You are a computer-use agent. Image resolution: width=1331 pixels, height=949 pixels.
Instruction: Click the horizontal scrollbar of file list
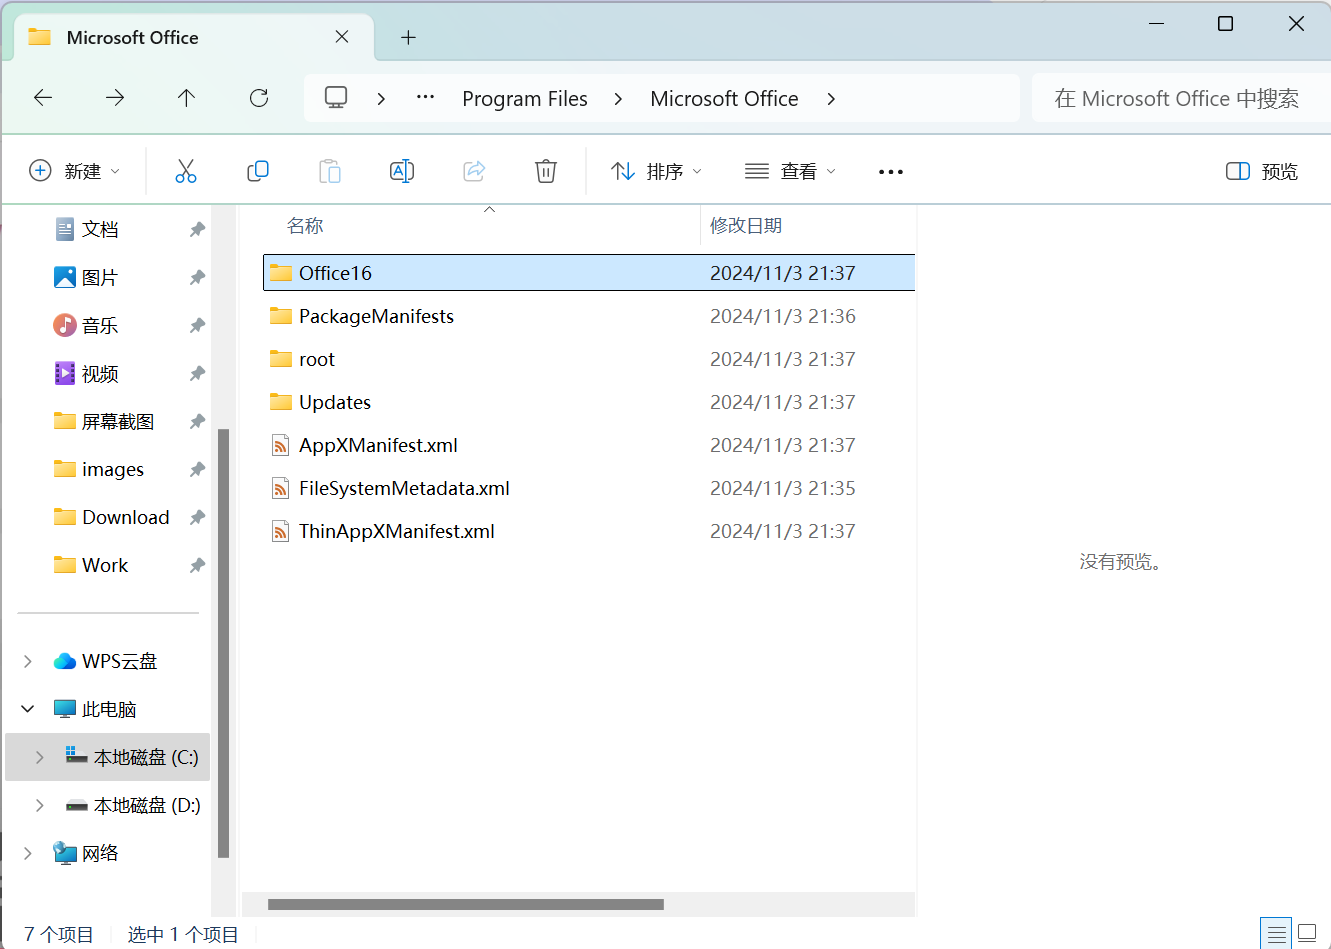[466, 904]
